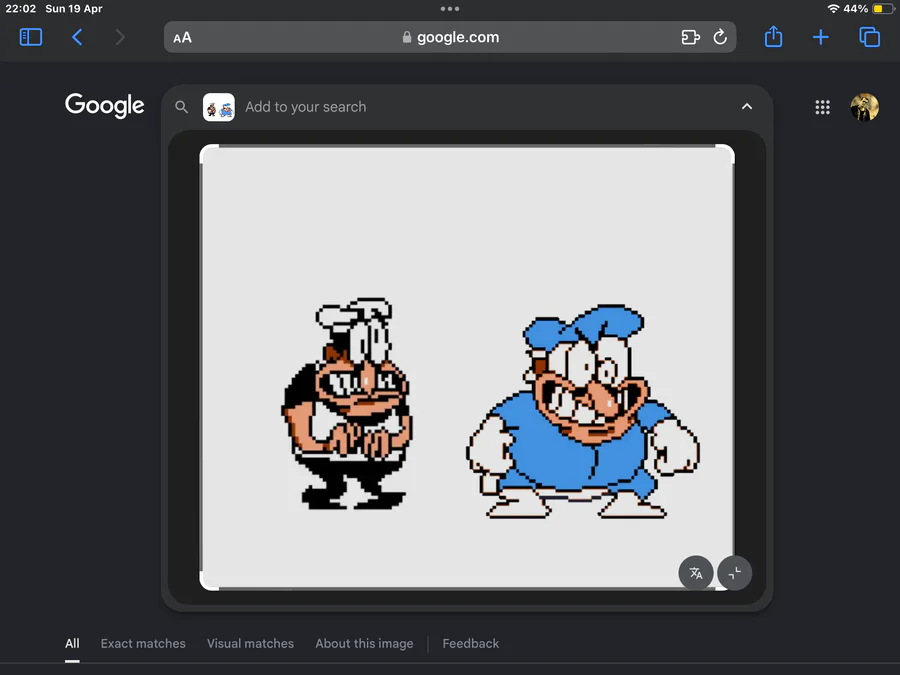Collapse the image preview with chevron

click(746, 106)
